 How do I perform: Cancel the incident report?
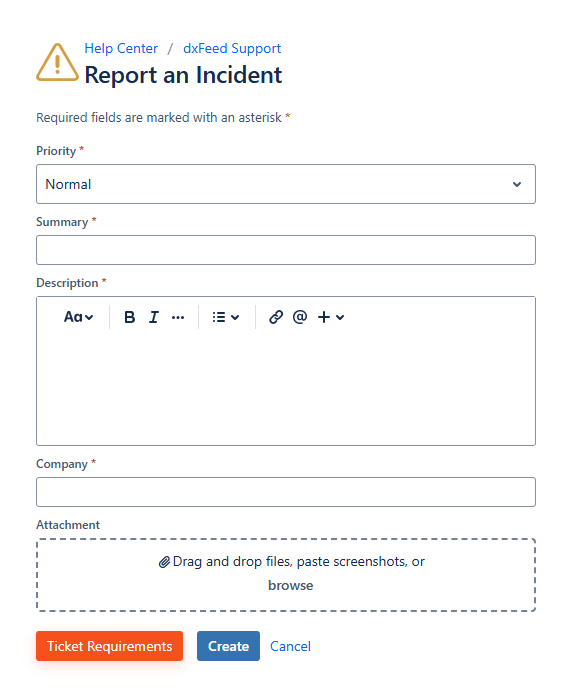click(x=290, y=646)
